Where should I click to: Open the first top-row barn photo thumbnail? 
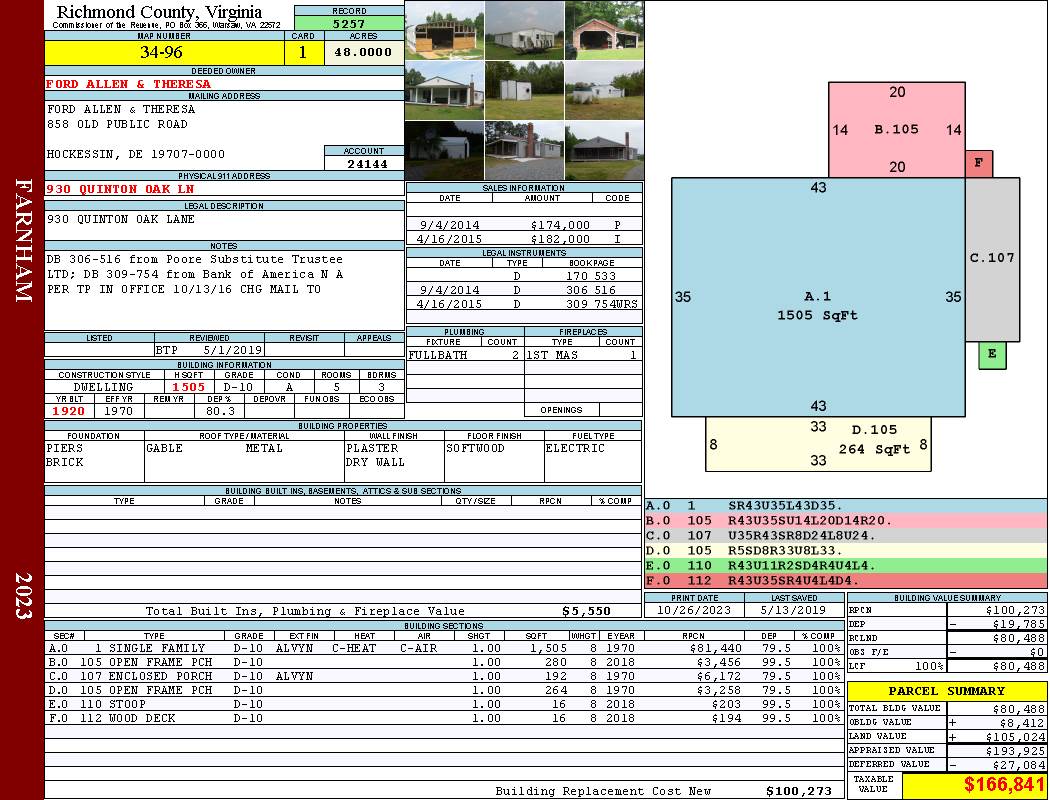tap(445, 30)
